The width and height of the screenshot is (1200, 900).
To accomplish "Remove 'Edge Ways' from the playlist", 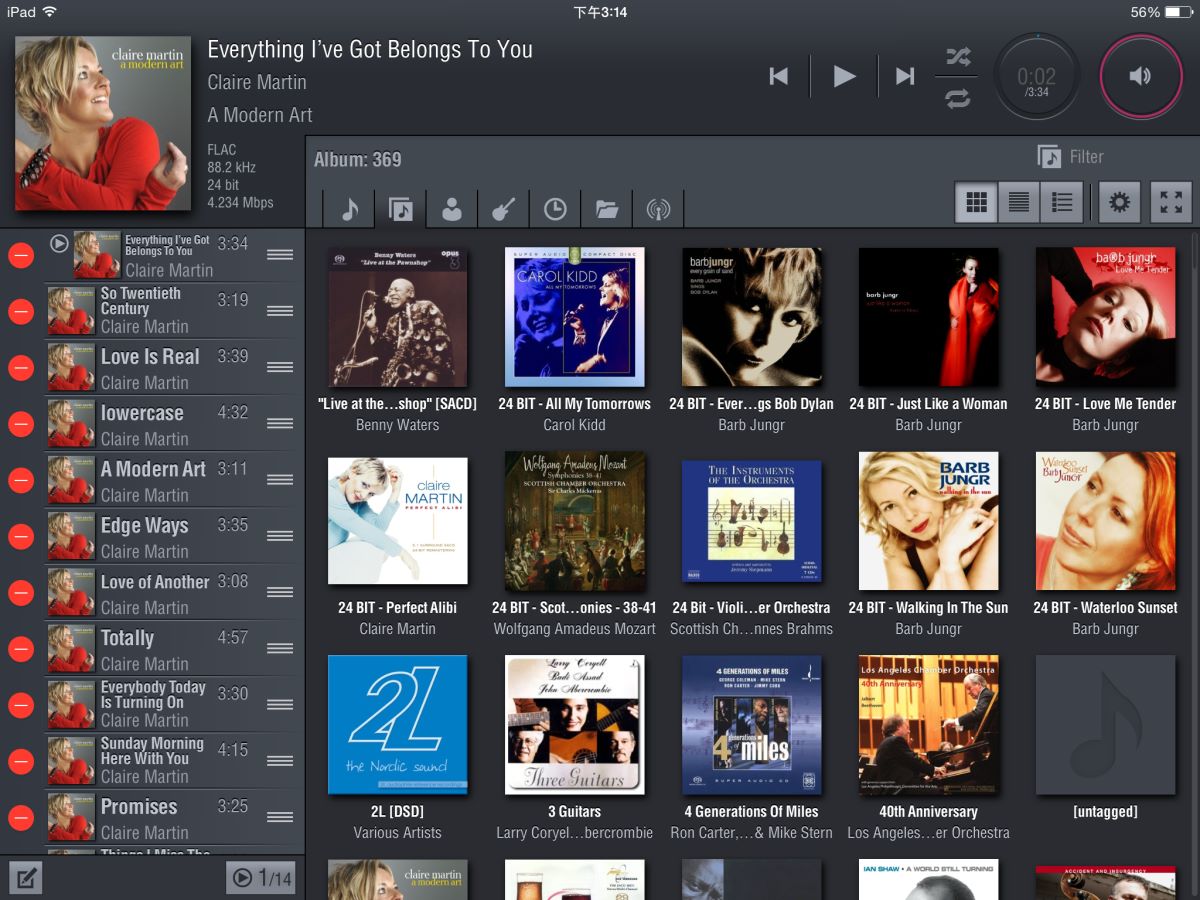I will 20,537.
